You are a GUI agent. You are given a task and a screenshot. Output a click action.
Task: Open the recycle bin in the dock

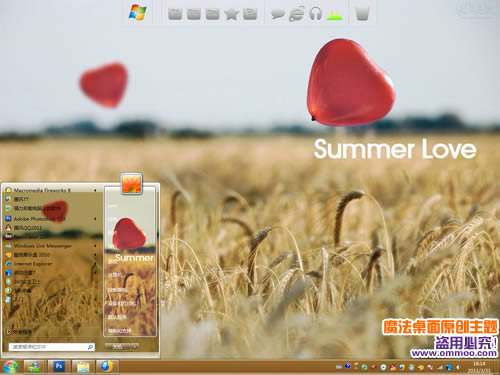click(362, 14)
